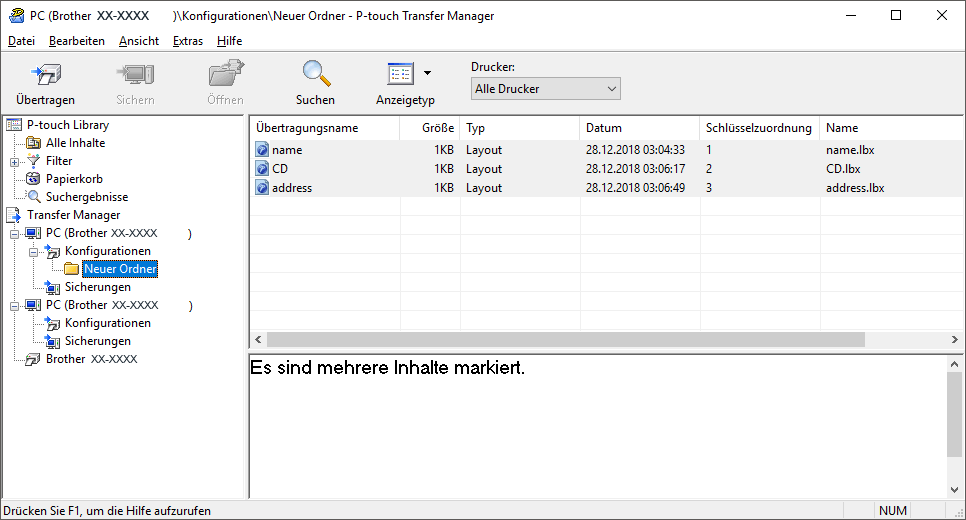Click the 'address' layout file icon
The width and height of the screenshot is (966, 520).
(262, 188)
